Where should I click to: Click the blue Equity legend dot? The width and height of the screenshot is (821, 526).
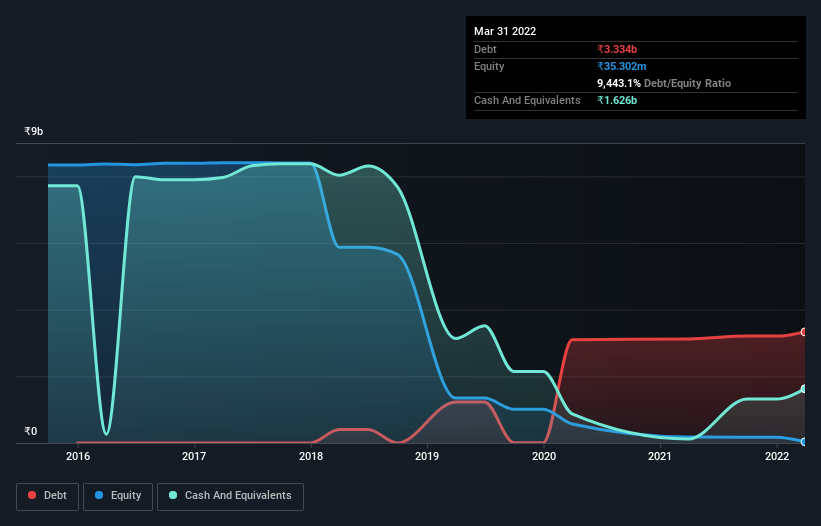tap(99, 495)
